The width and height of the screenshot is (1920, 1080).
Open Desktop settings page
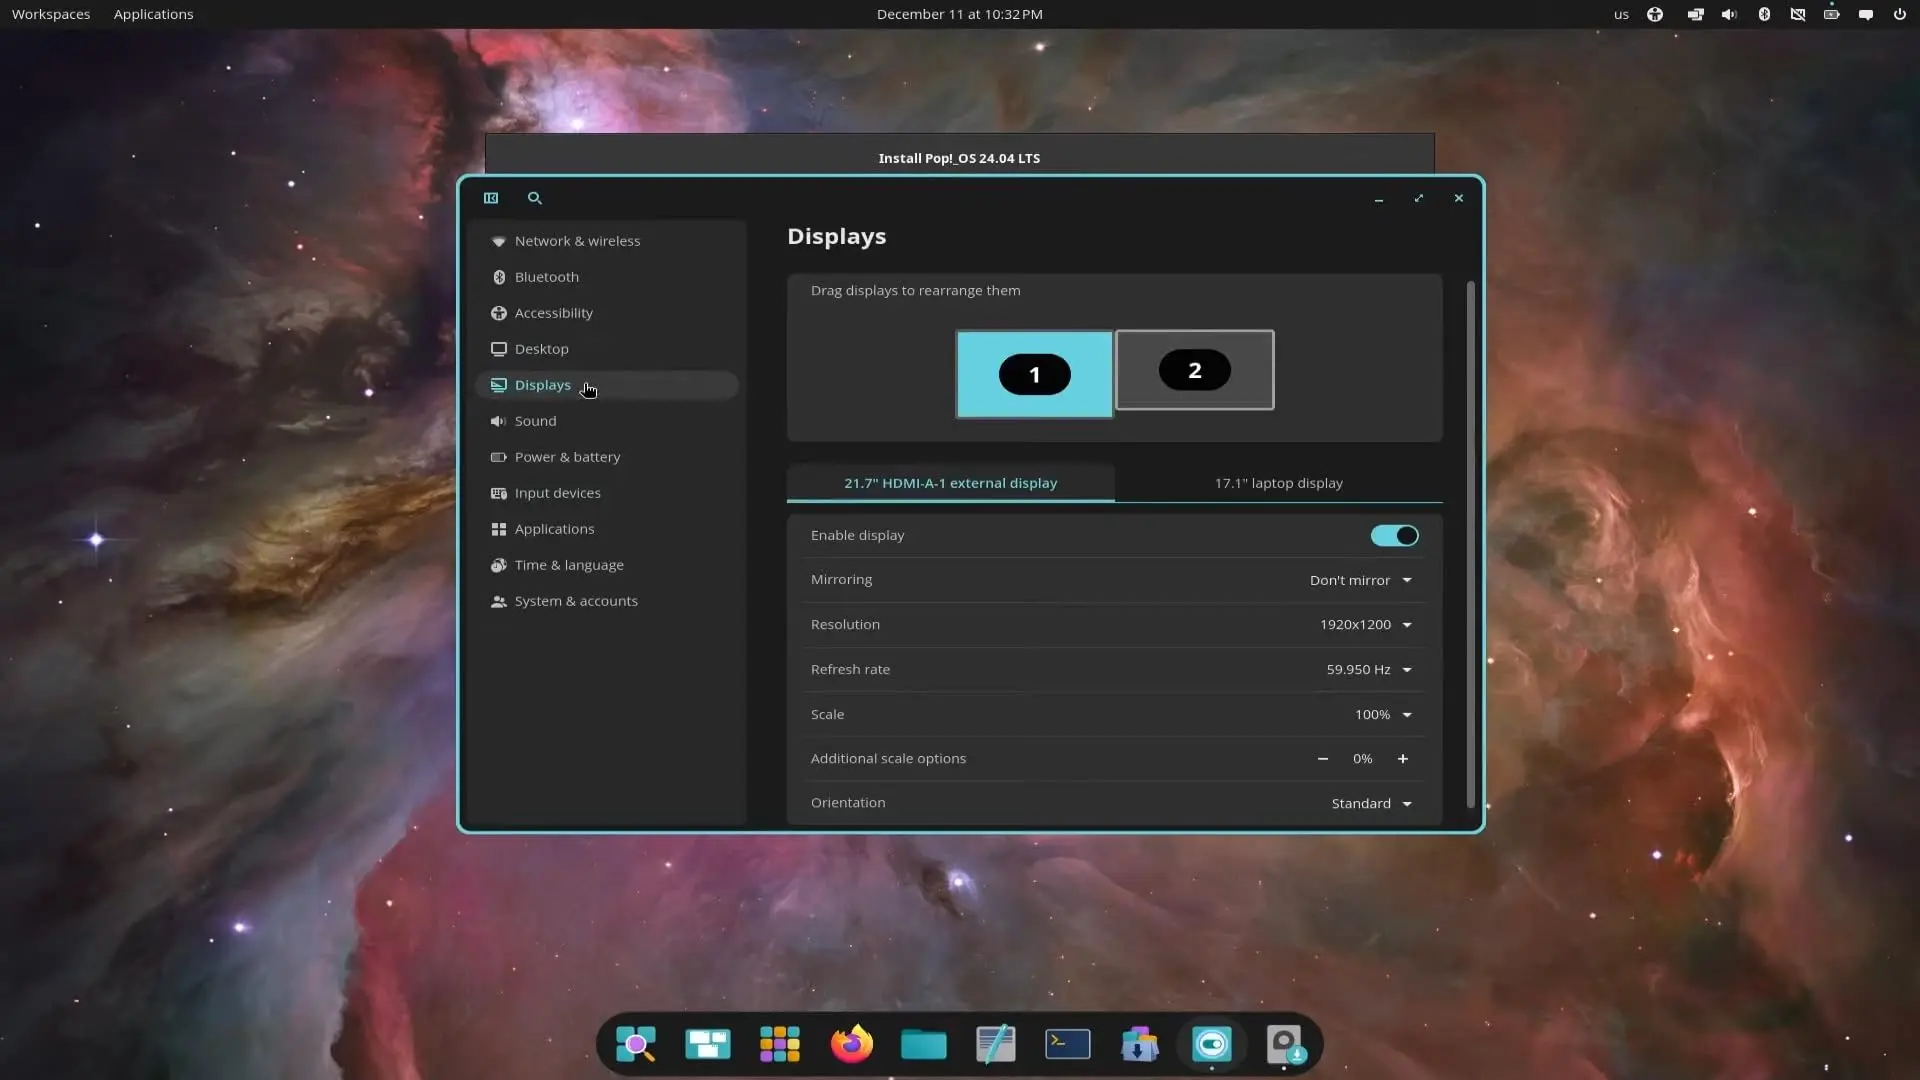coord(607,349)
